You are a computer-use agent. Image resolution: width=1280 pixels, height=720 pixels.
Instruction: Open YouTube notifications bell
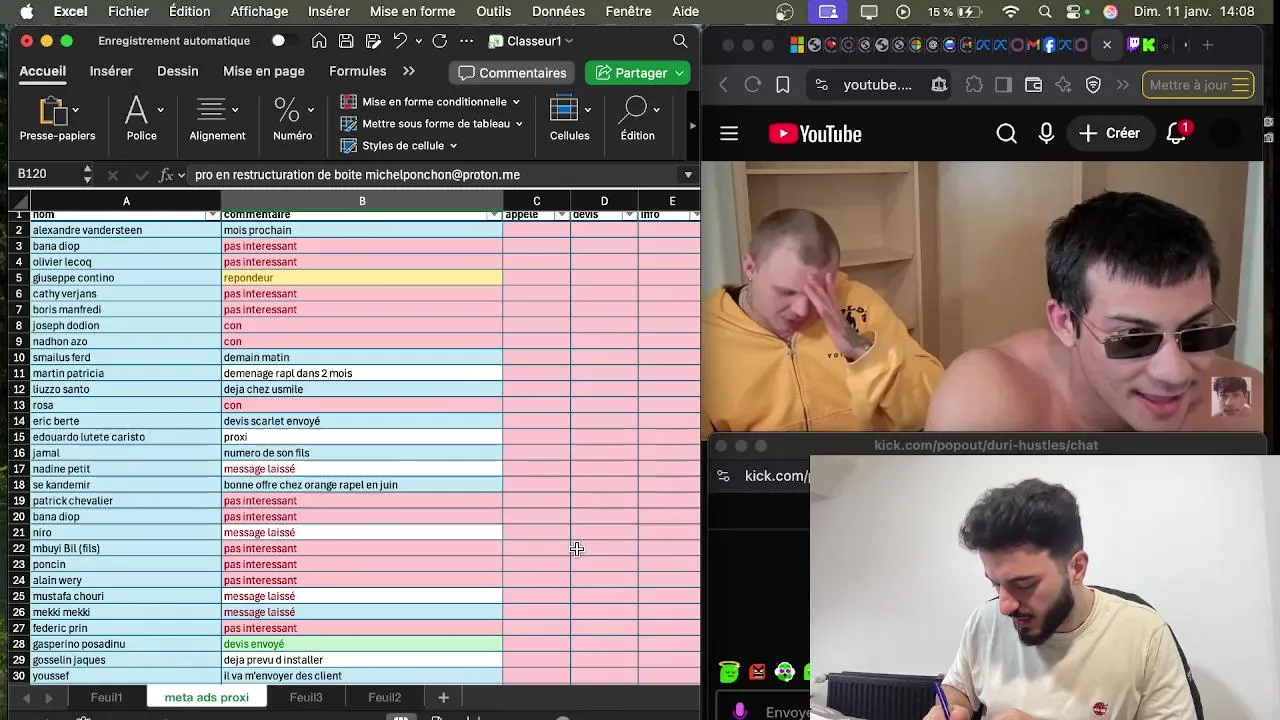(1176, 133)
